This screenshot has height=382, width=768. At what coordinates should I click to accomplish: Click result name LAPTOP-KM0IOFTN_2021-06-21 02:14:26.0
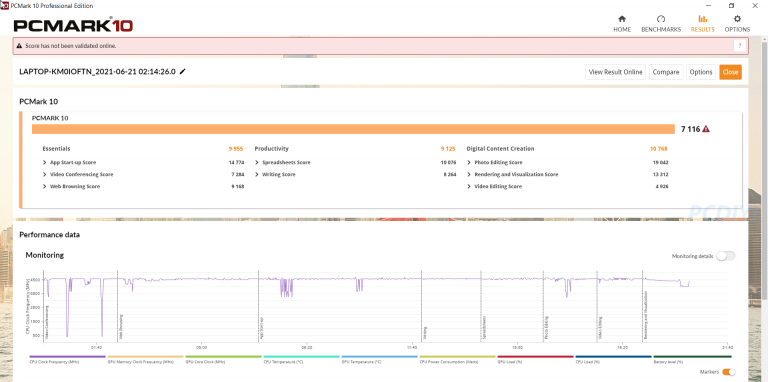(x=97, y=72)
